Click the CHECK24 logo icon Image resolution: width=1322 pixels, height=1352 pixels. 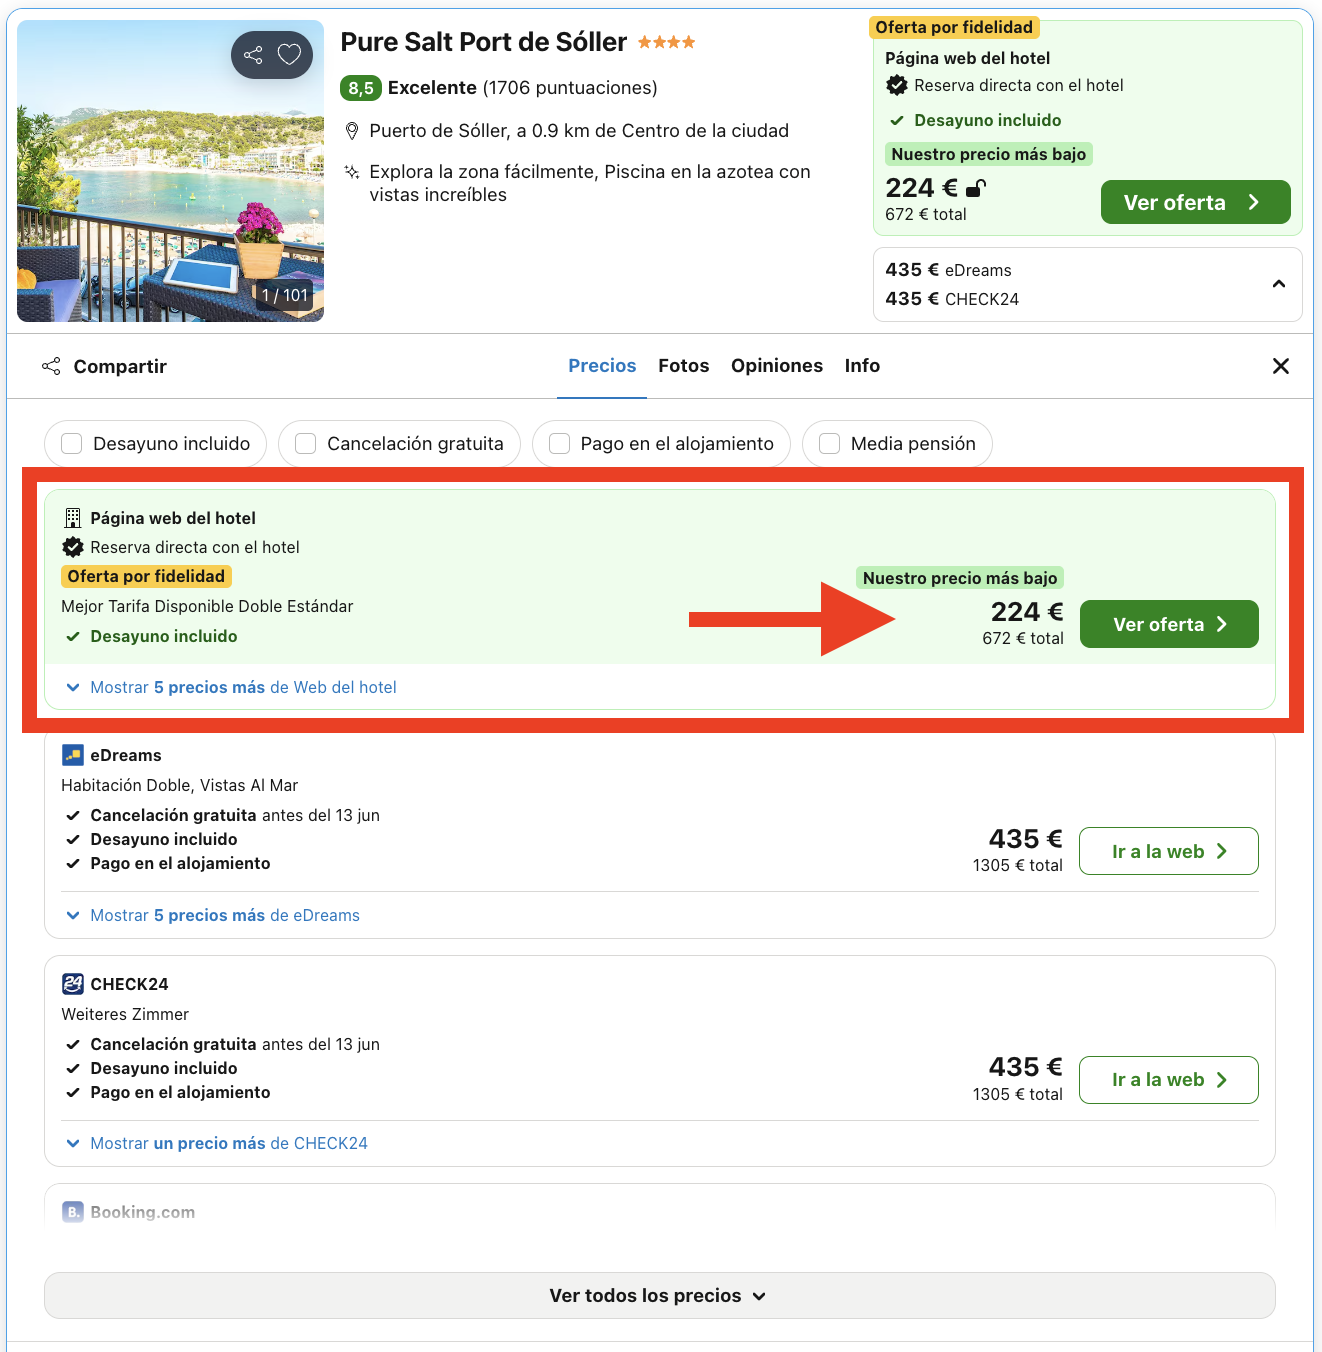[x=73, y=984]
